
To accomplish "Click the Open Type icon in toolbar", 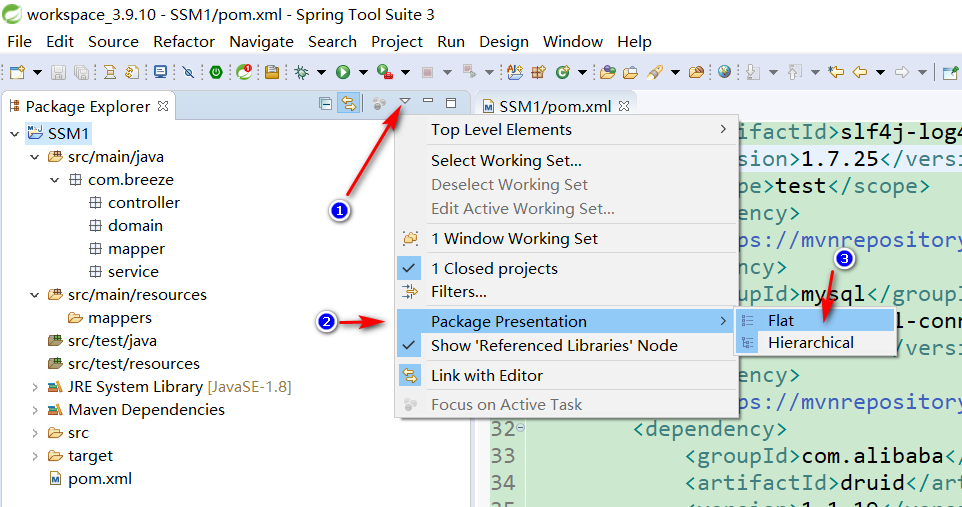I will (607, 72).
